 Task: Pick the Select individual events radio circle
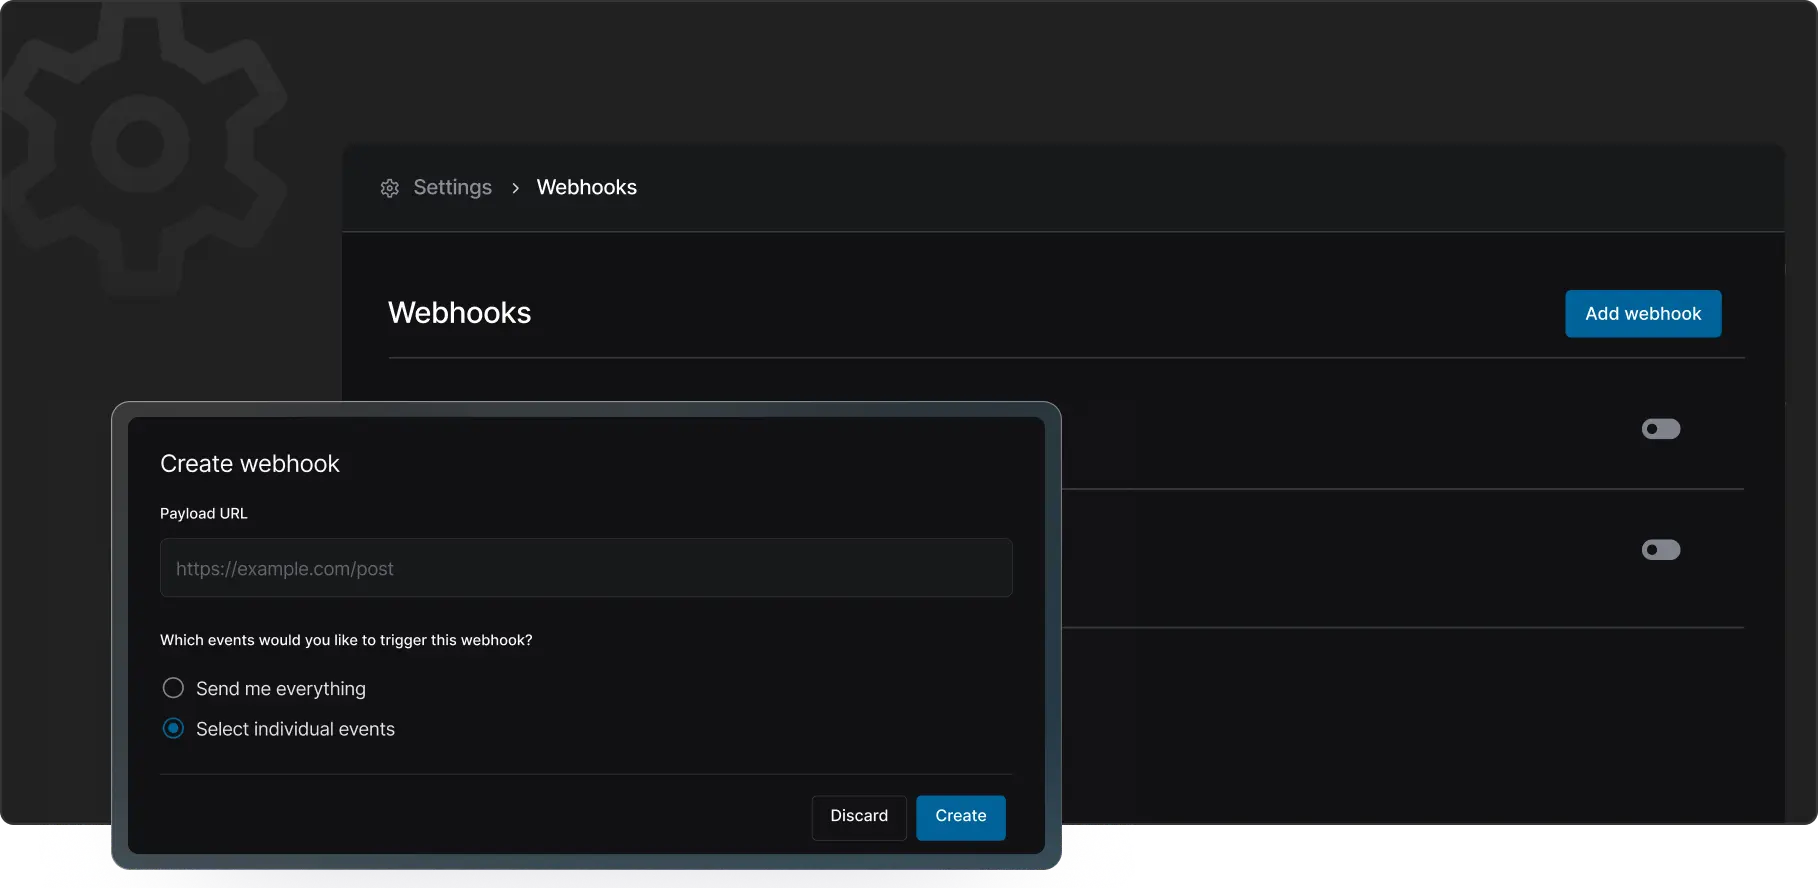(x=173, y=729)
